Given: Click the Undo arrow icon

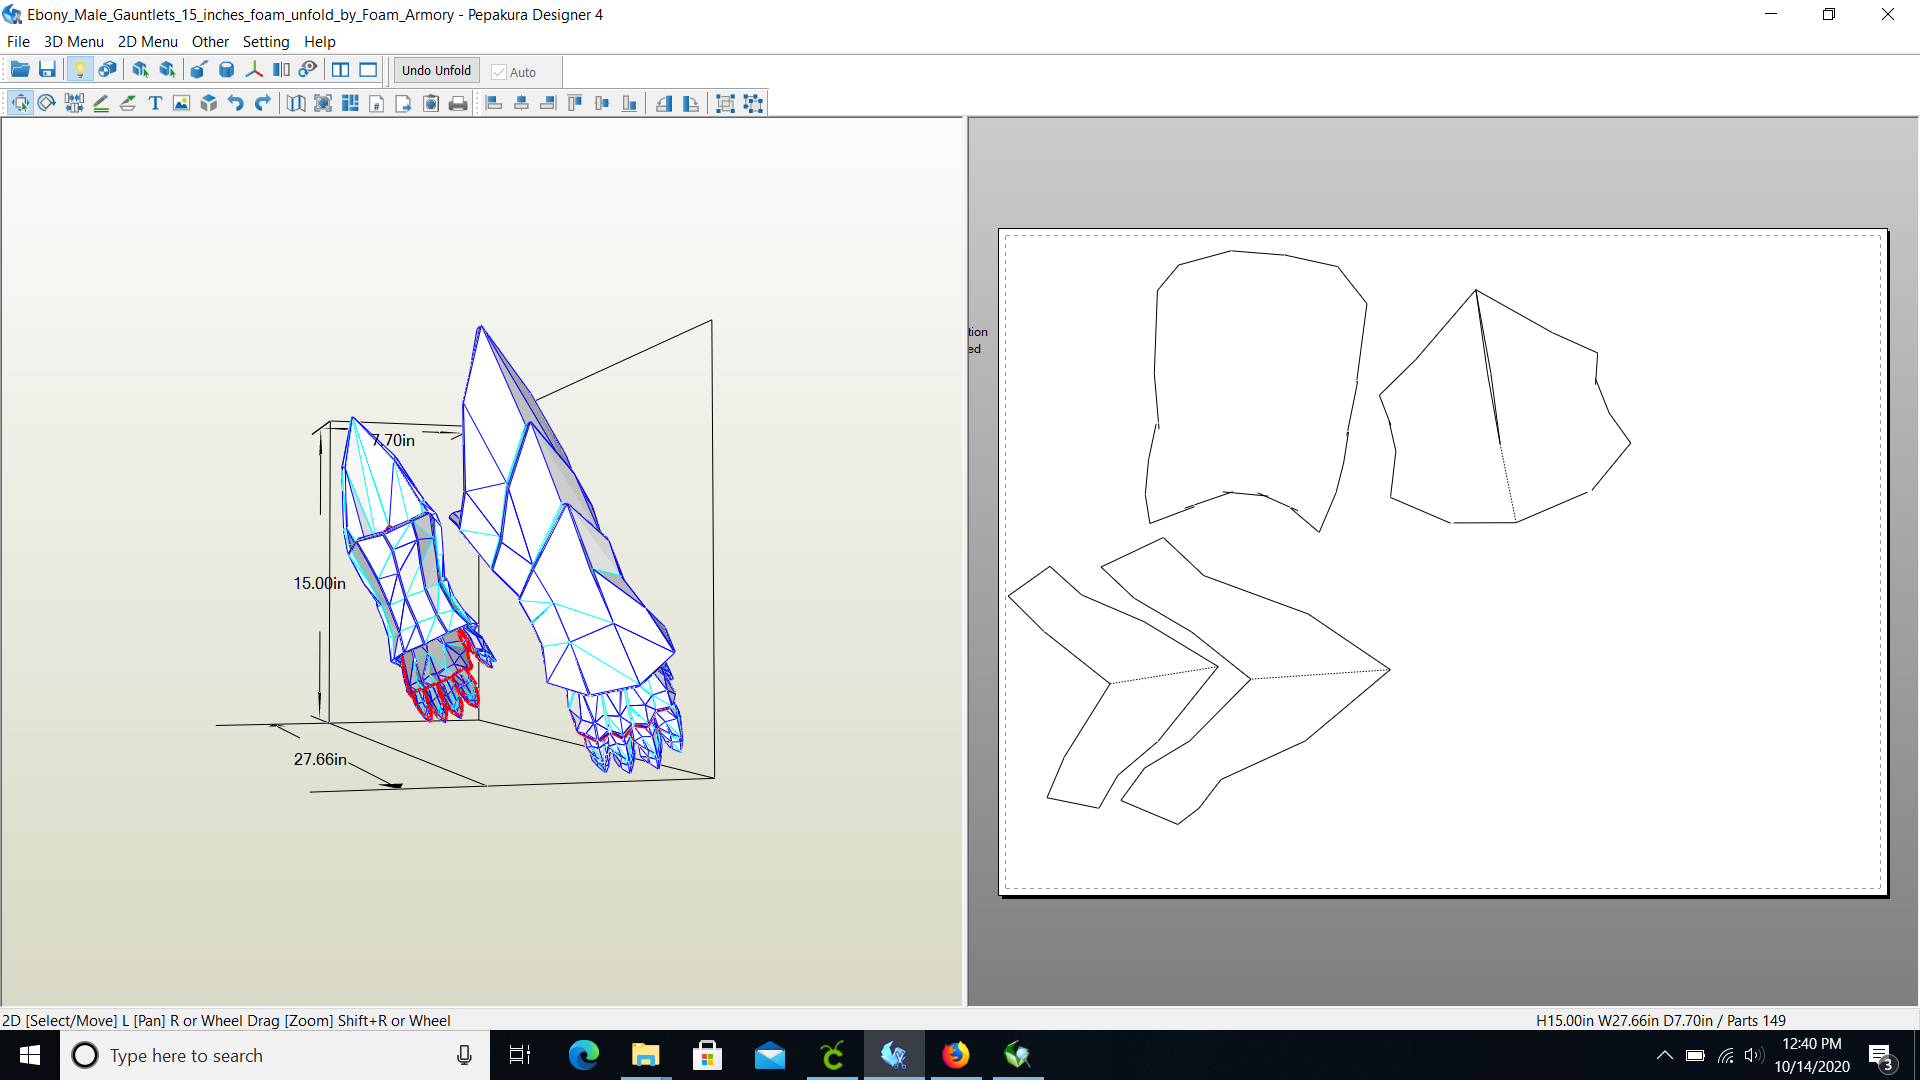Looking at the screenshot, I should (234, 102).
